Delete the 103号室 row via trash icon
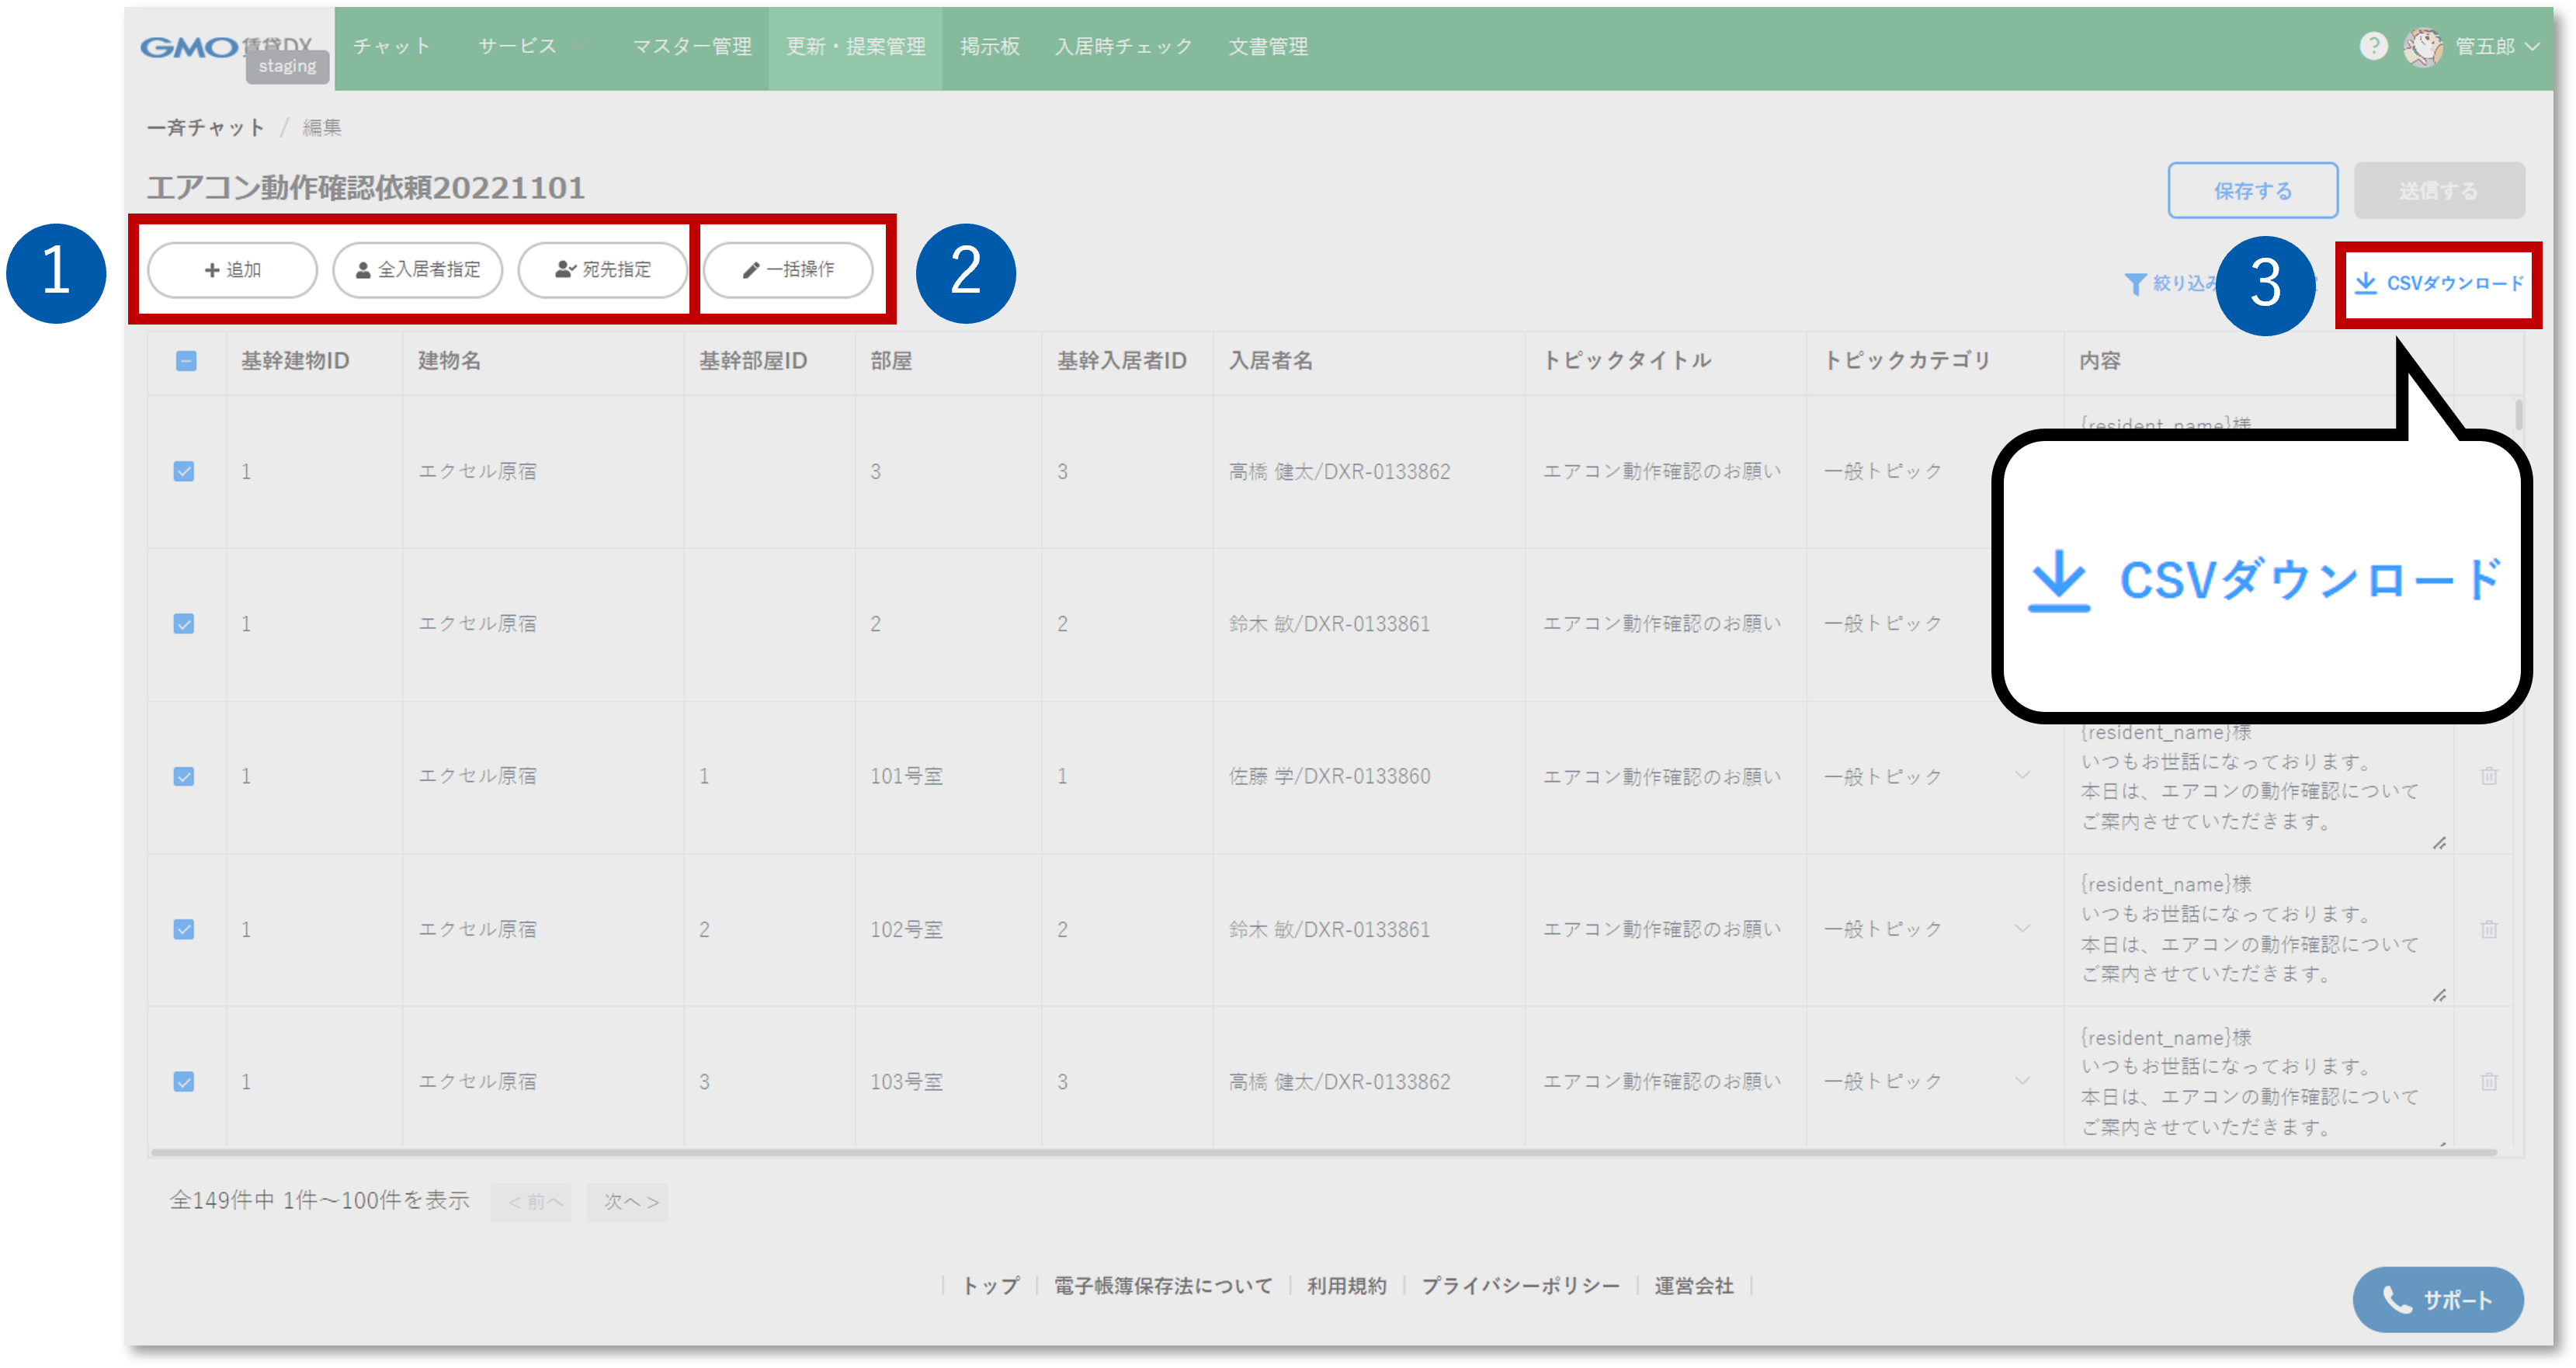 (x=2489, y=1081)
